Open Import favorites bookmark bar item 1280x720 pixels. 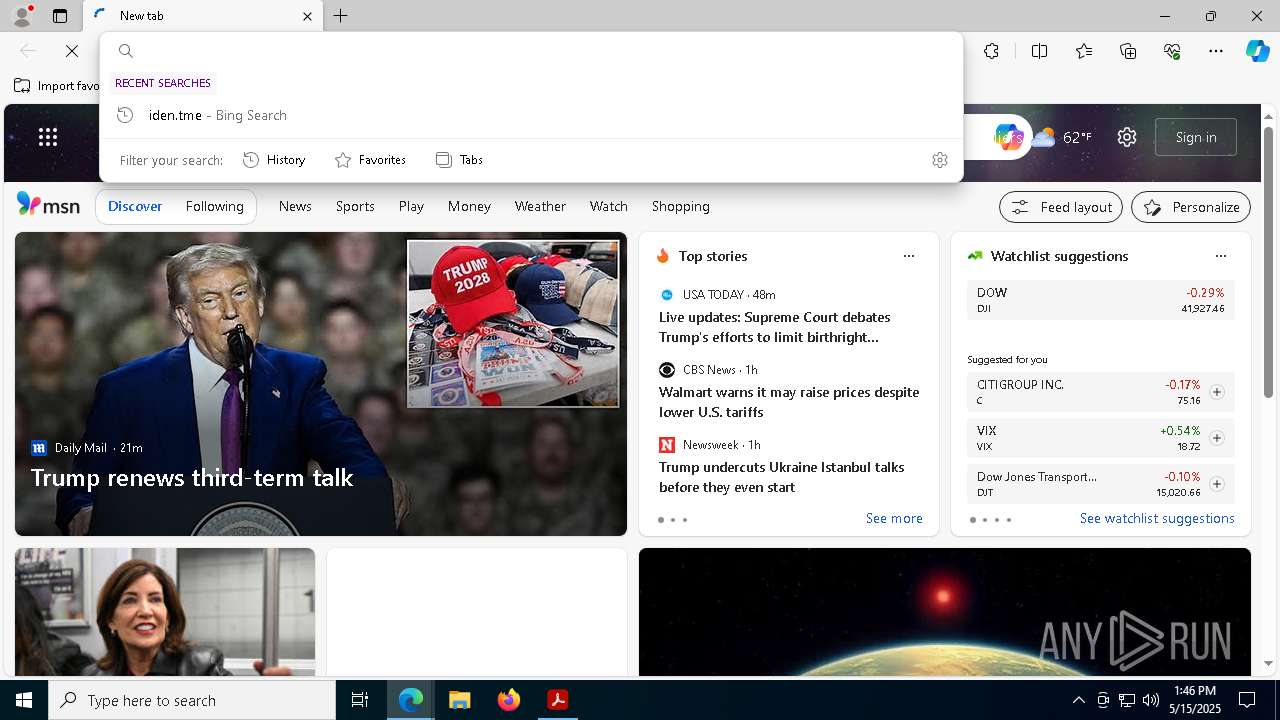point(57,86)
